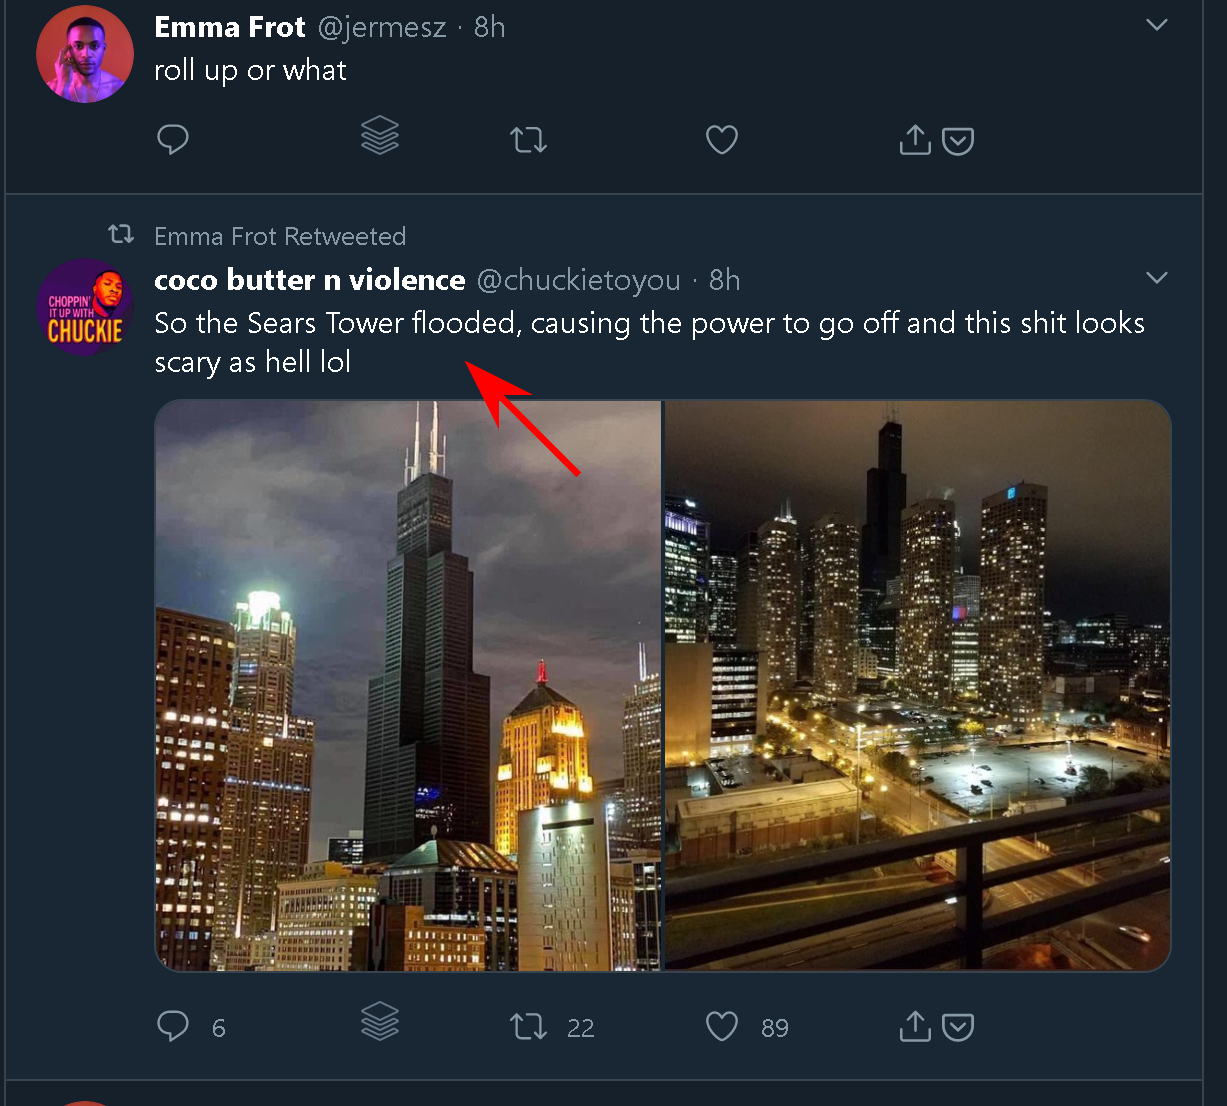The height and width of the screenshot is (1106, 1227).
Task: Click Buffer stack icon on Emma Frot's tweet
Action: click(x=380, y=135)
